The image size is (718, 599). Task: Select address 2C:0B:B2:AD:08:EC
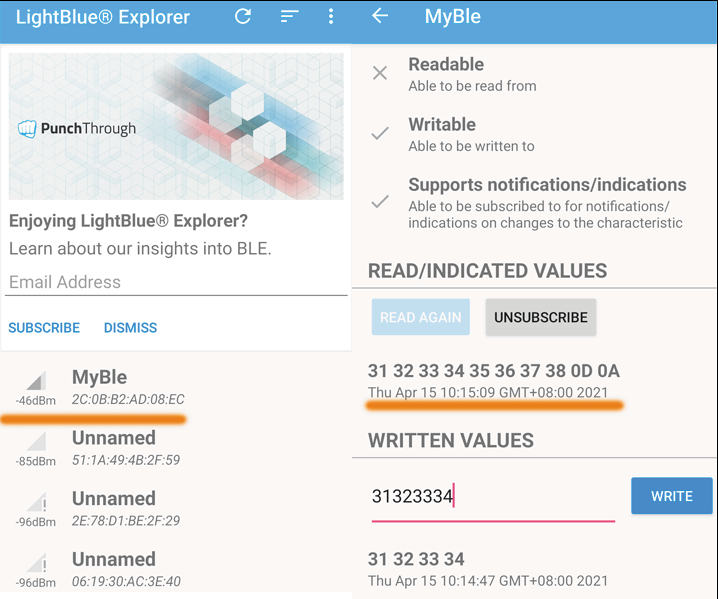[128, 399]
